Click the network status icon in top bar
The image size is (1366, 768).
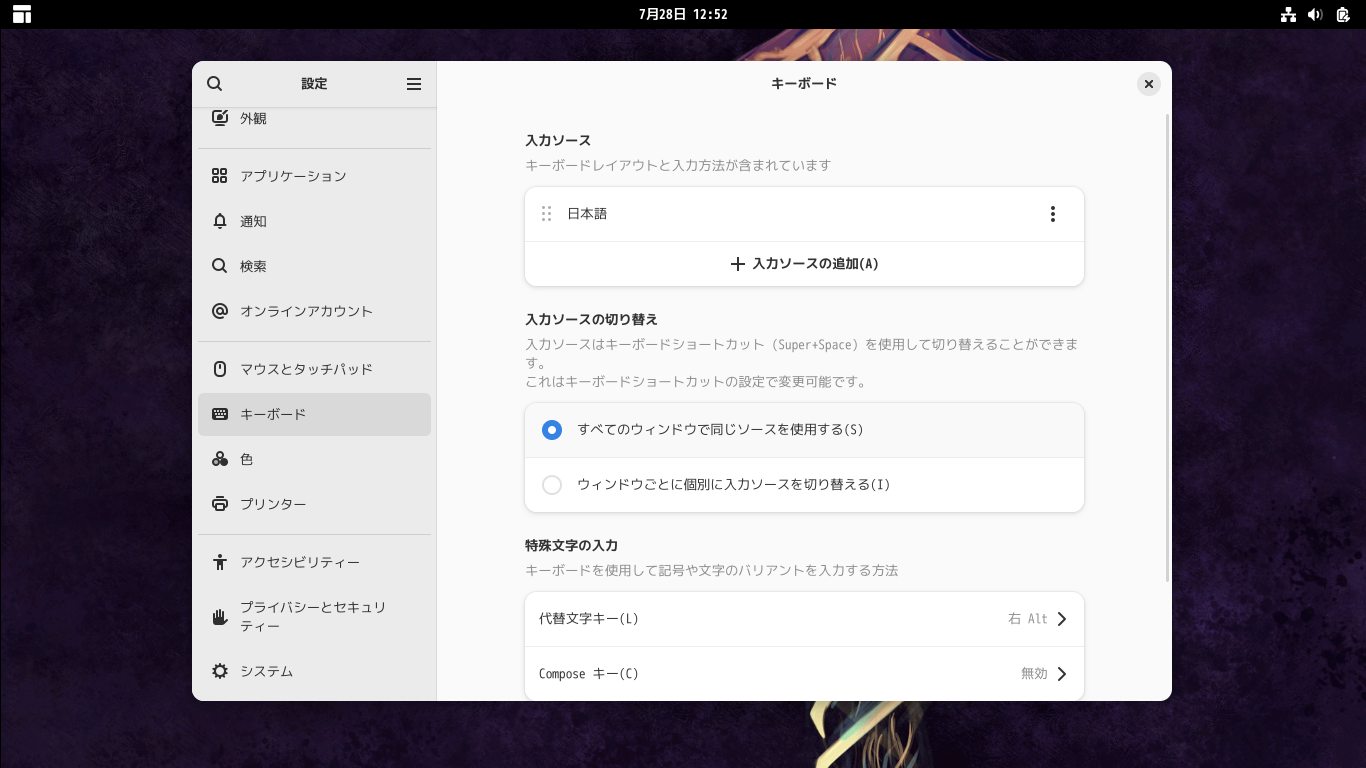(1288, 14)
